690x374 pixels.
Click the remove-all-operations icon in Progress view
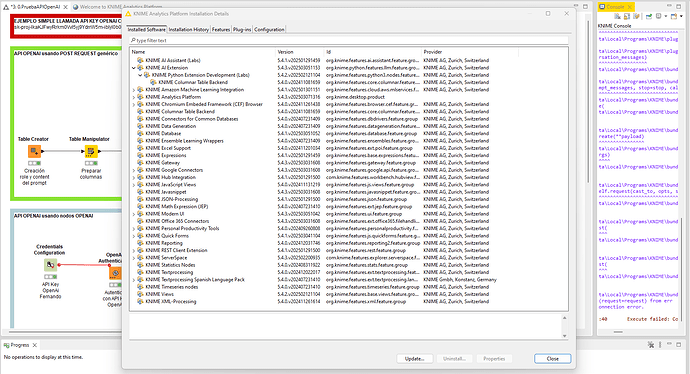651,345
